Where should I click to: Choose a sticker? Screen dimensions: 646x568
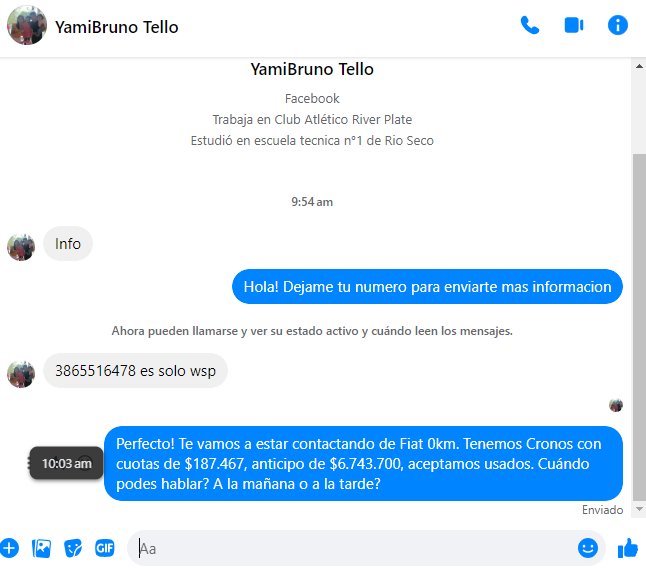click(73, 548)
